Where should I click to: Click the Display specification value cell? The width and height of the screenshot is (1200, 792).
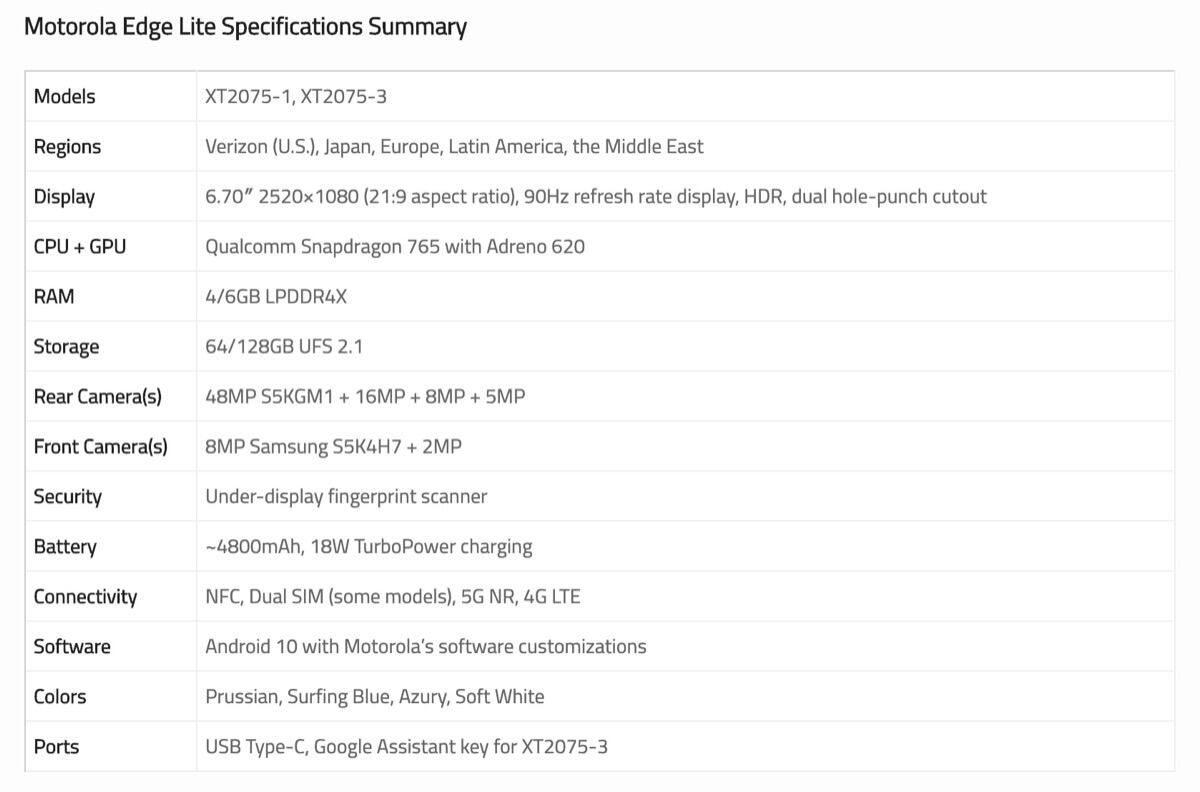click(x=595, y=196)
